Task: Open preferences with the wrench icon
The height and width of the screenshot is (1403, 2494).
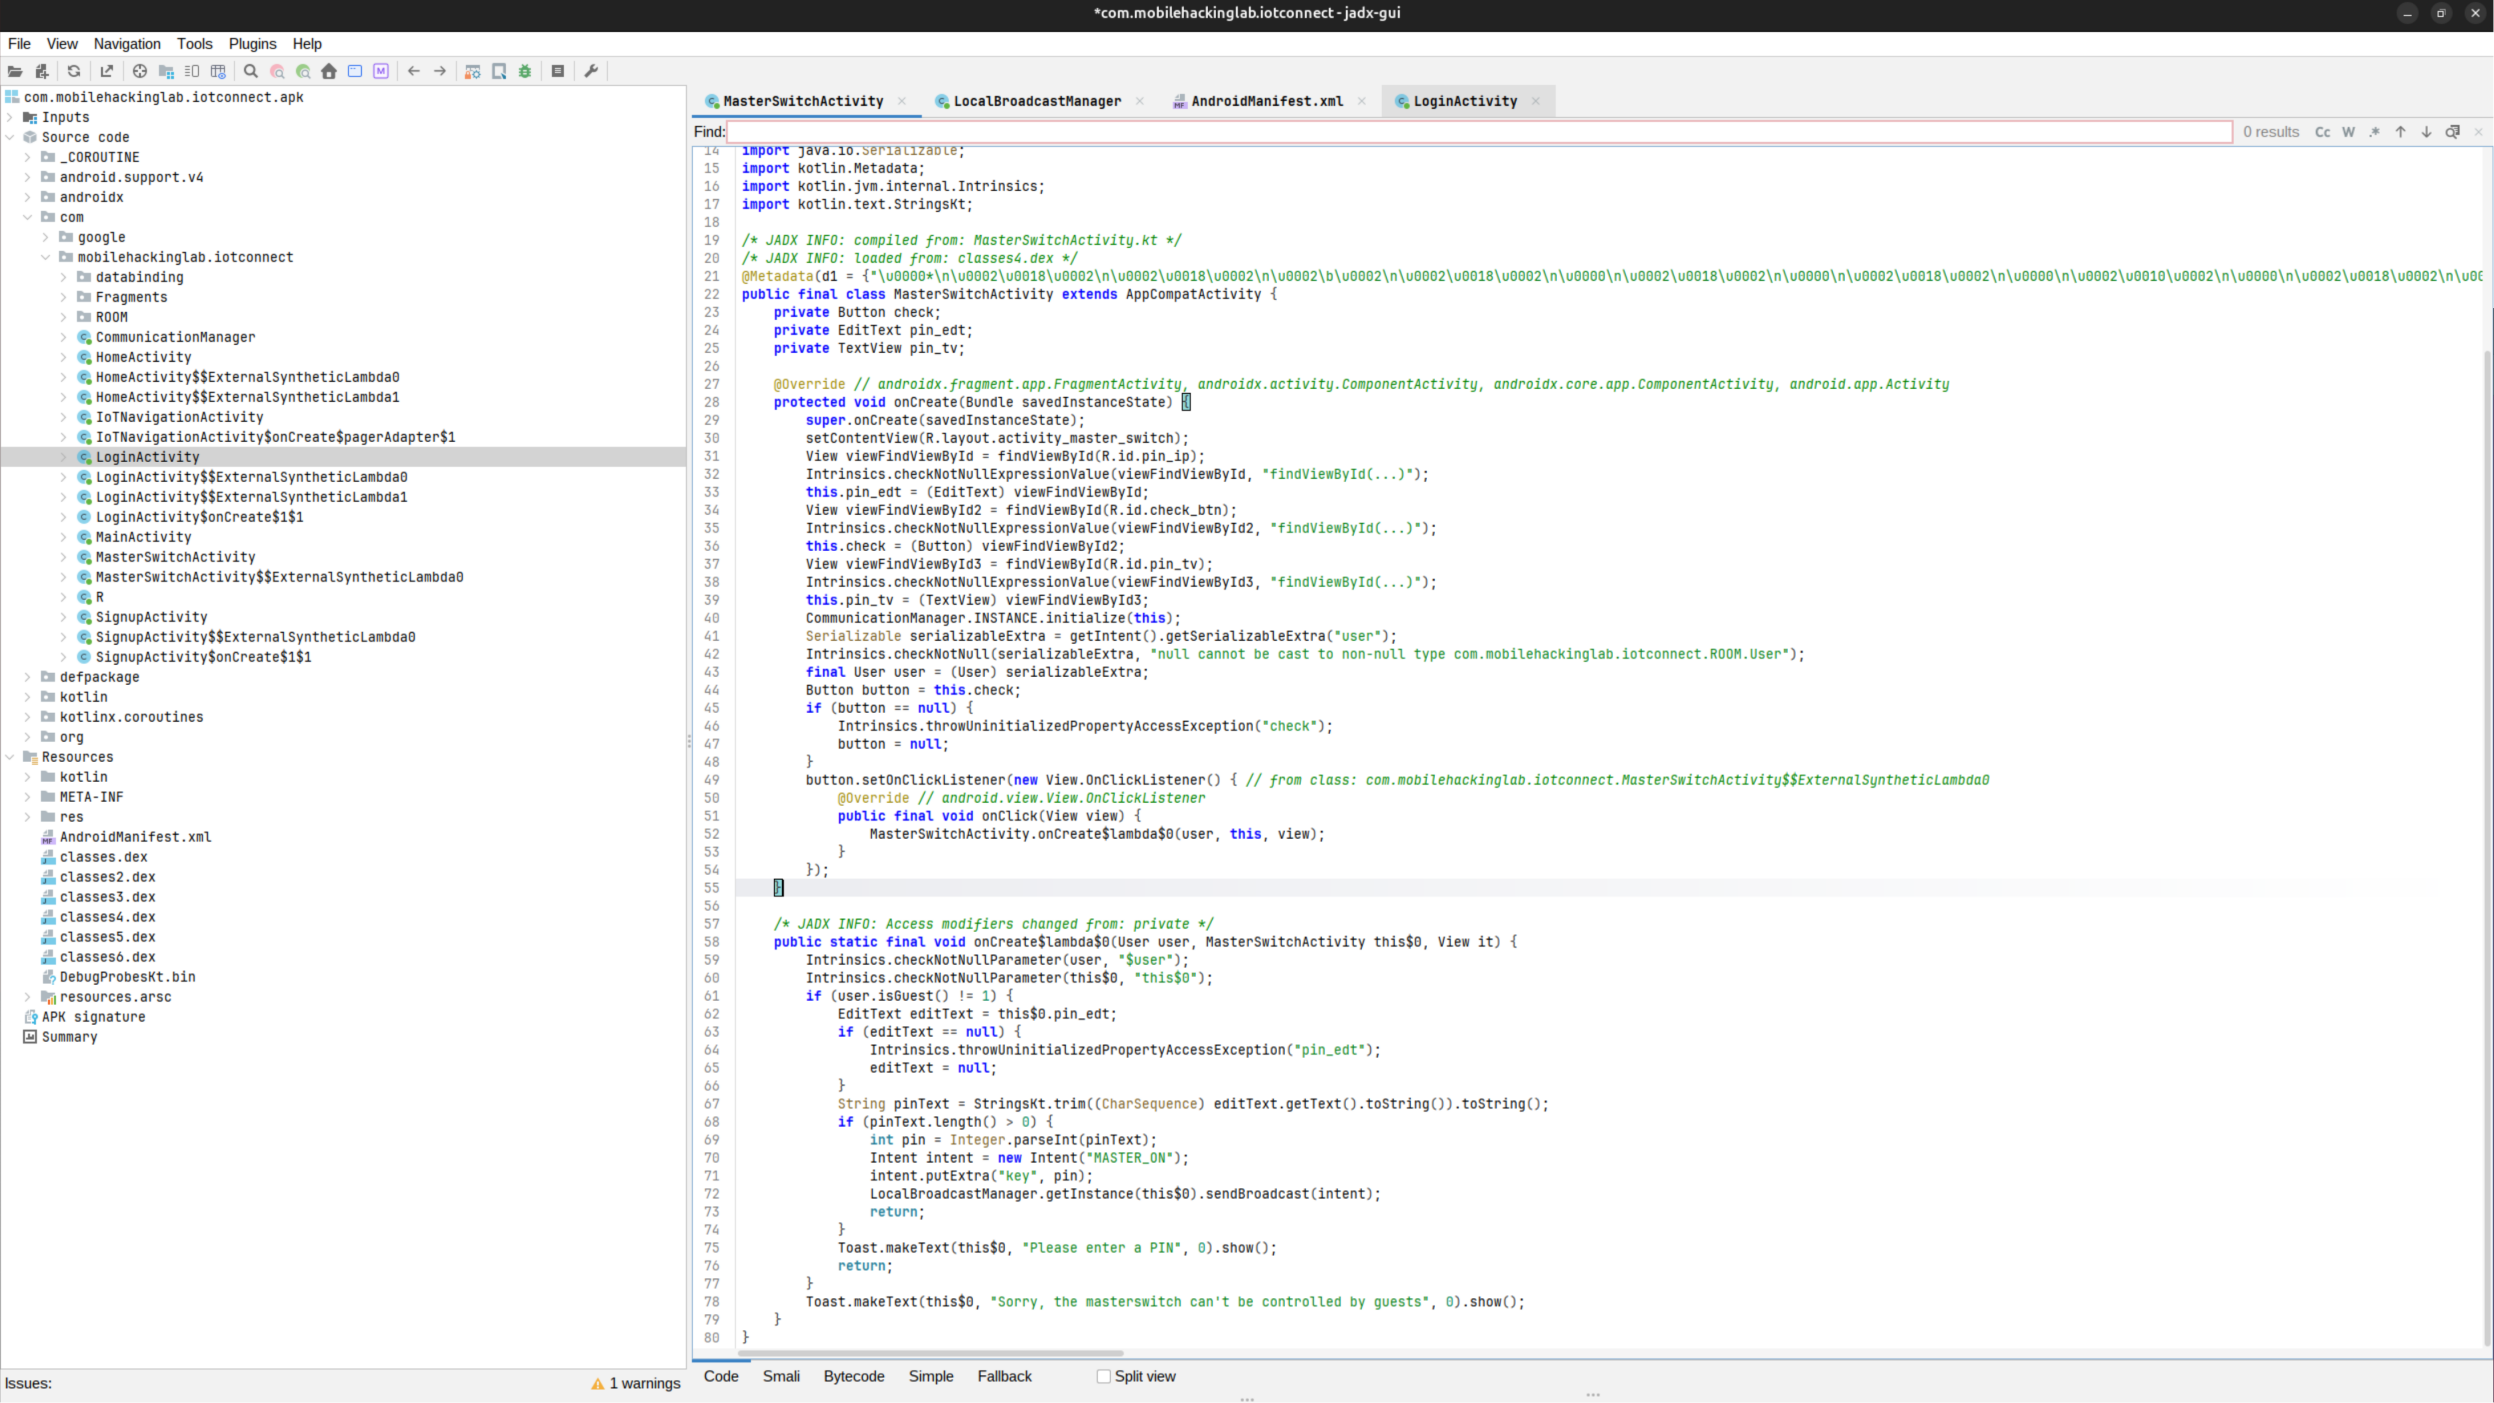Action: 591,71
